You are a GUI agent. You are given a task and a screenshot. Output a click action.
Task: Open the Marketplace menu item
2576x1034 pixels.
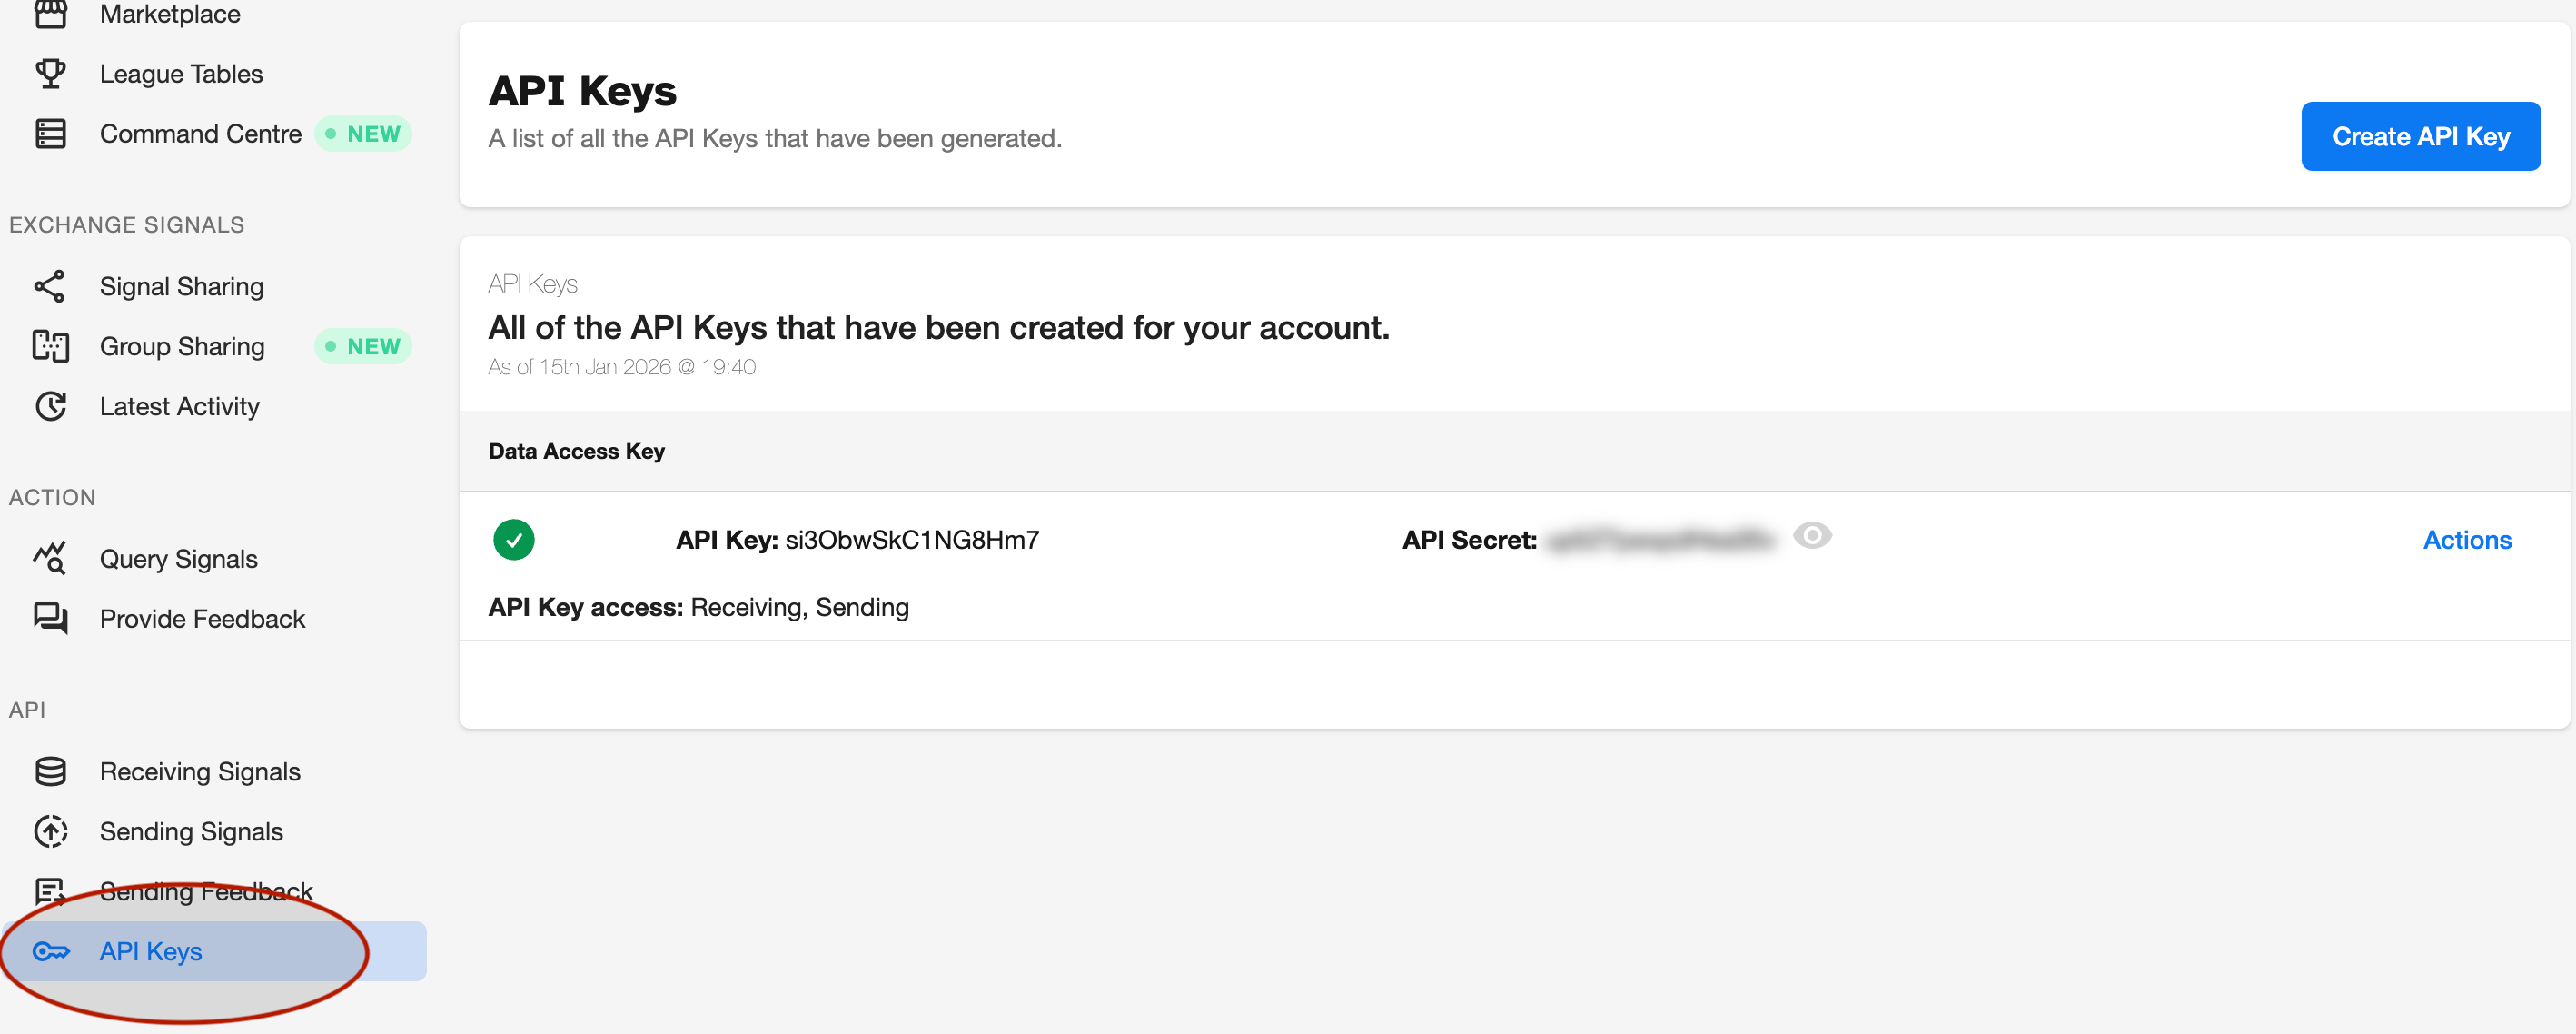pos(170,14)
